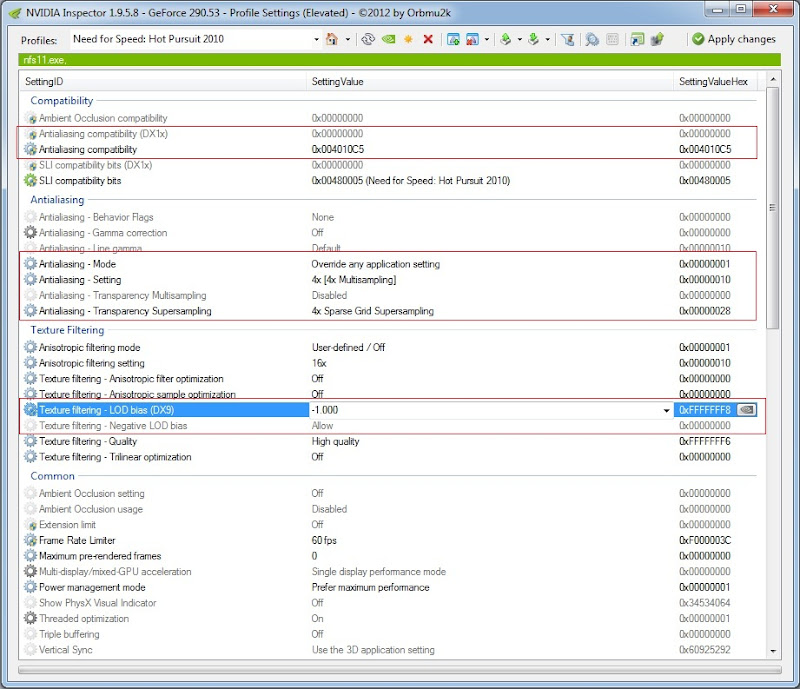Click nfs11.exe in the green bar

point(44,60)
